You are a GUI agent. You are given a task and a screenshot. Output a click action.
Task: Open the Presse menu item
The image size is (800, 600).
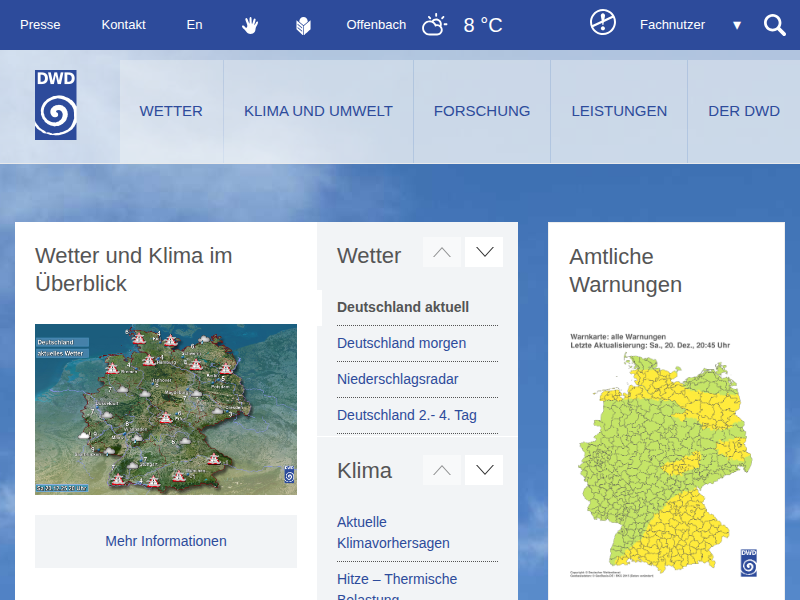[40, 25]
